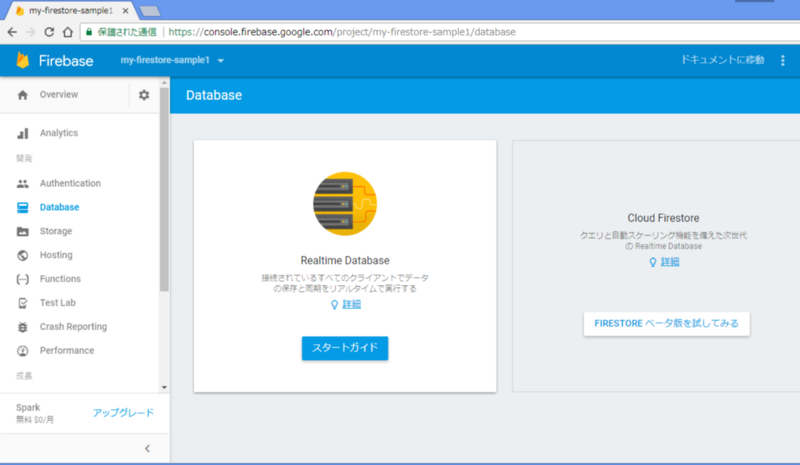The height and width of the screenshot is (465, 800).
Task: Click the Storage folder icon
Action: click(22, 231)
